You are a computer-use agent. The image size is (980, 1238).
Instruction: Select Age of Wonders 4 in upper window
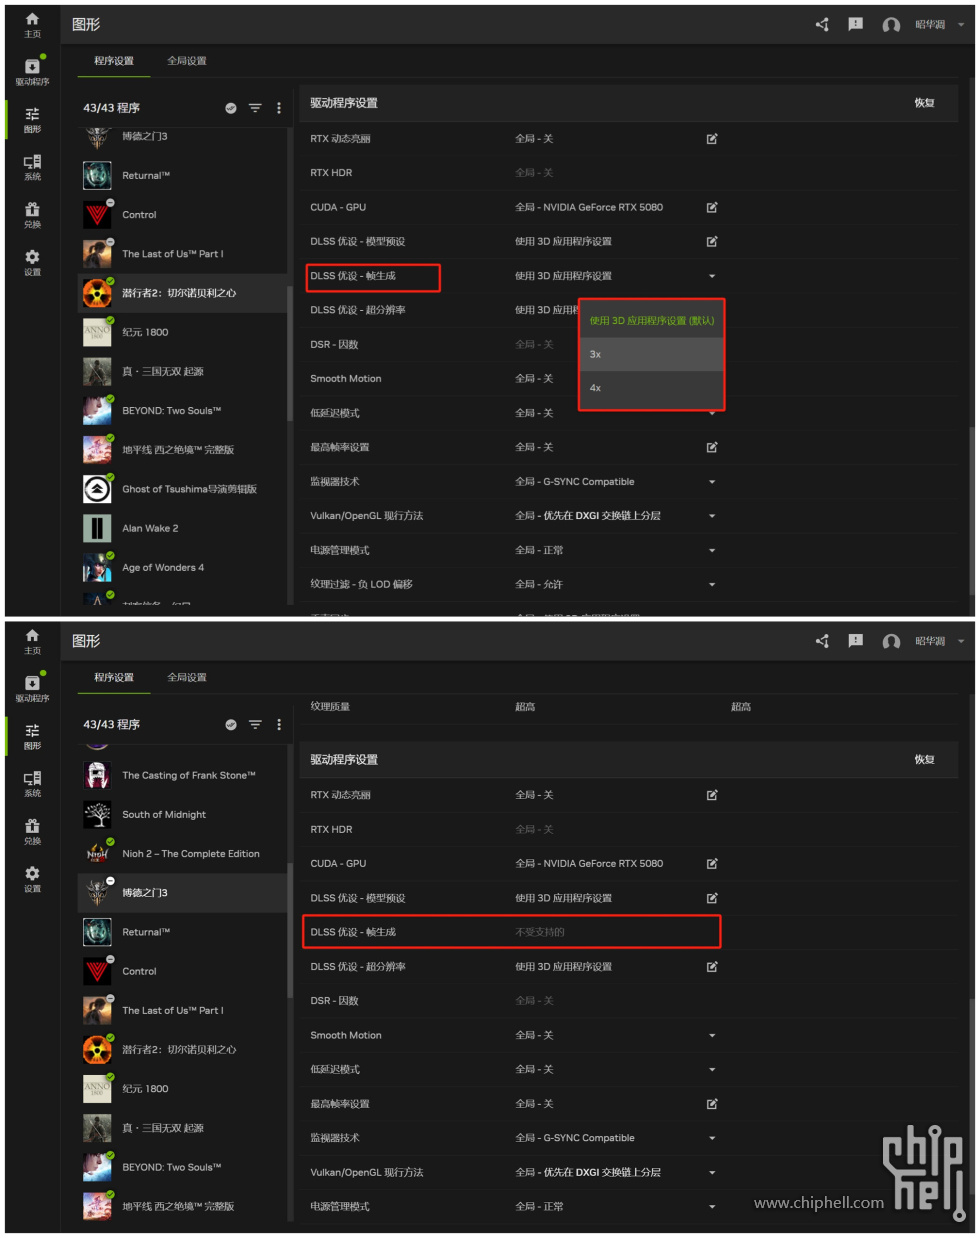click(x=182, y=568)
